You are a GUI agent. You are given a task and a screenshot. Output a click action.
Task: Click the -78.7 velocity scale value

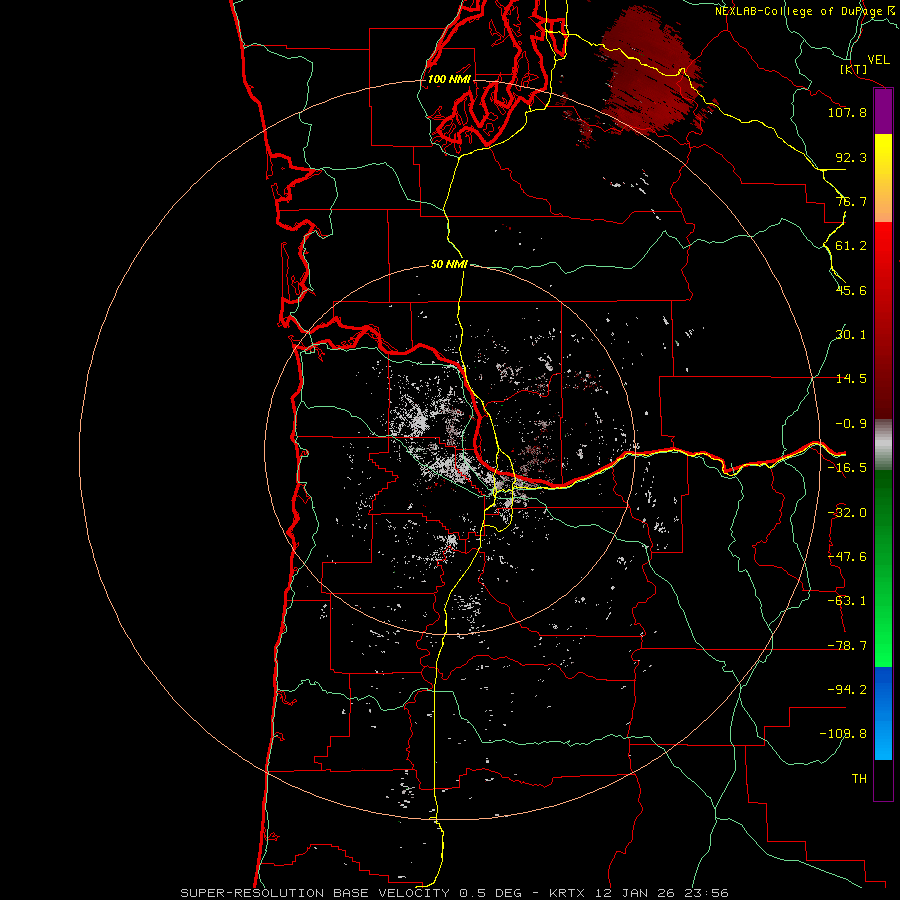(847, 646)
